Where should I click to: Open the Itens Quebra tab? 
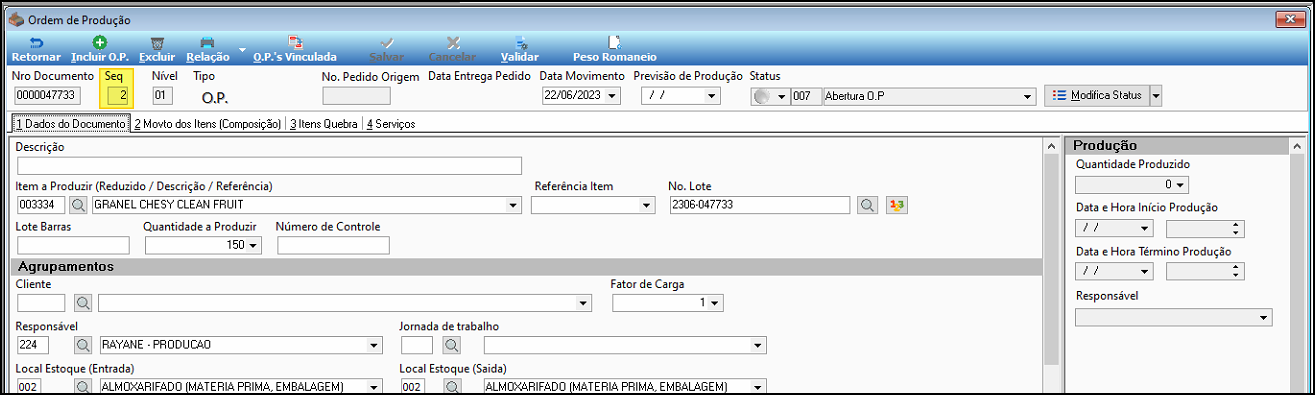(x=323, y=124)
